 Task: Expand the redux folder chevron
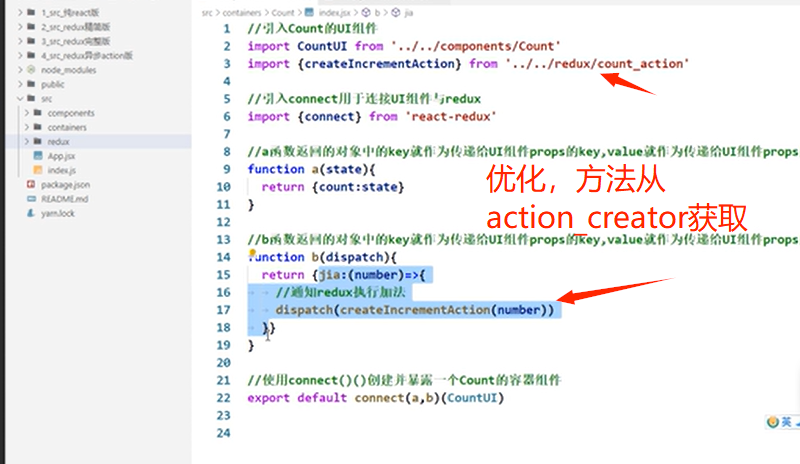pyautogui.click(x=27, y=141)
